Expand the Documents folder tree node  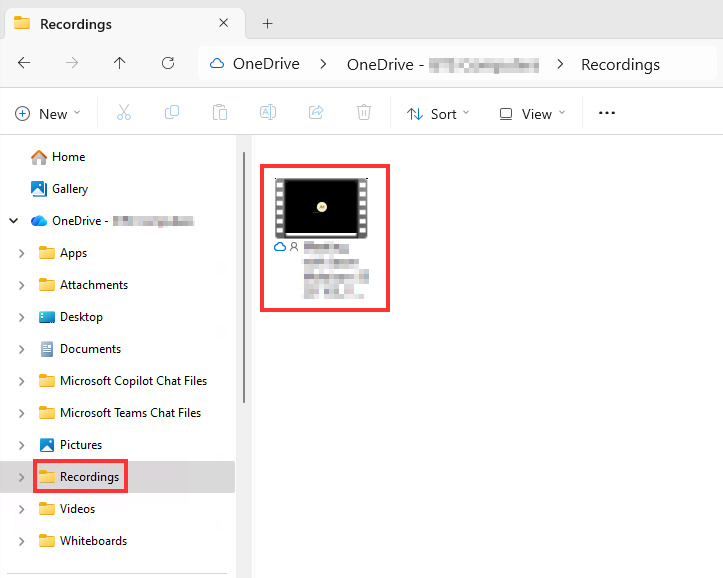tap(22, 349)
